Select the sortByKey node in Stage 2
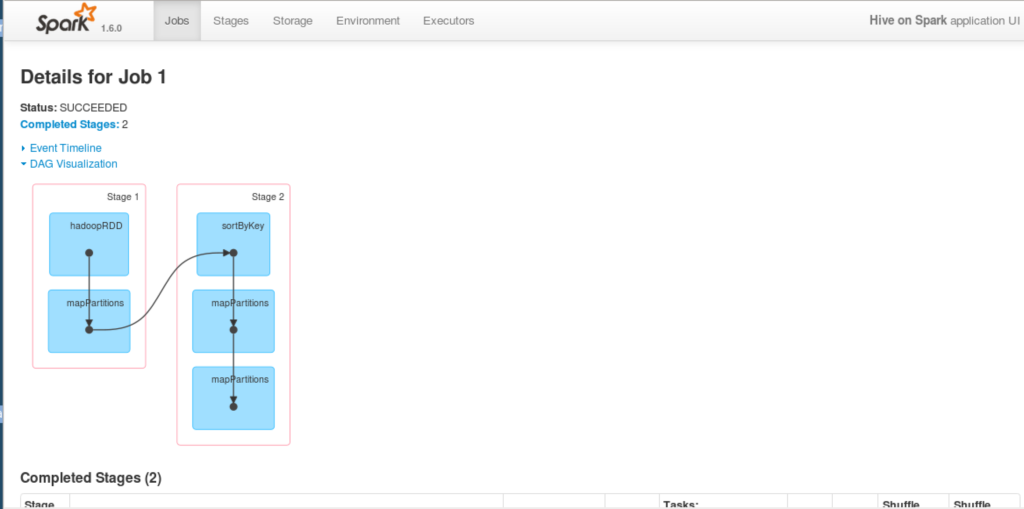The width and height of the screenshot is (1024, 509). [x=233, y=244]
